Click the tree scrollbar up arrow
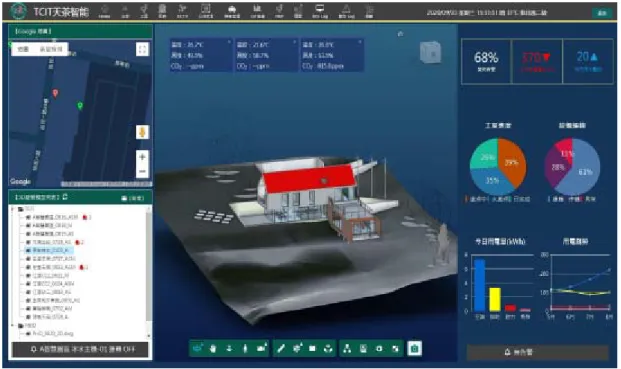Viewport: 621px width, 369px height. tap(149, 208)
